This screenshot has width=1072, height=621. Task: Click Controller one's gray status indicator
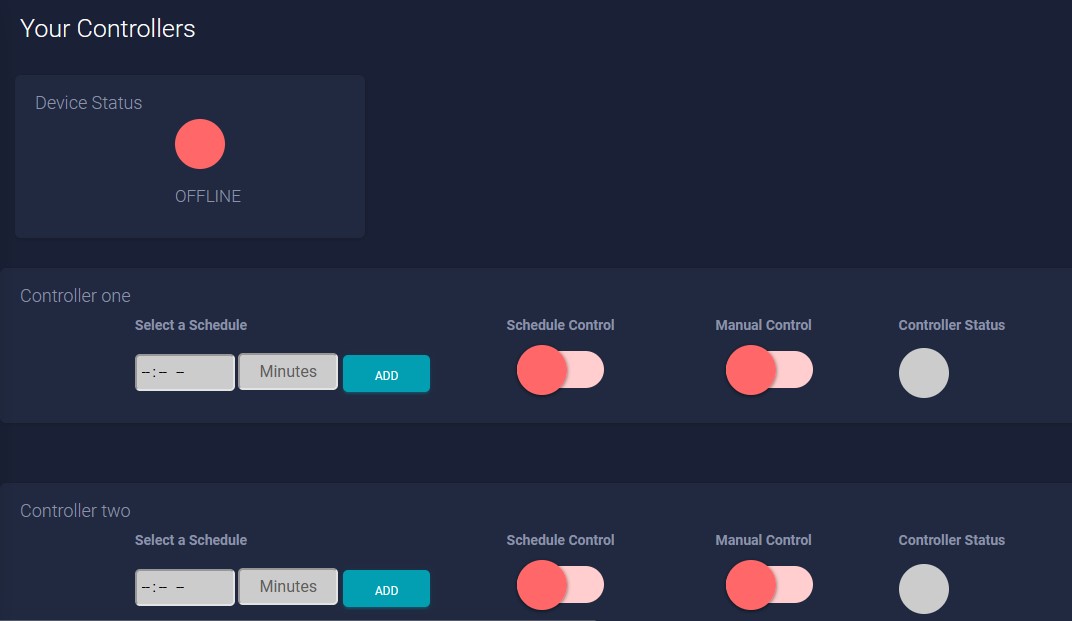(x=923, y=373)
